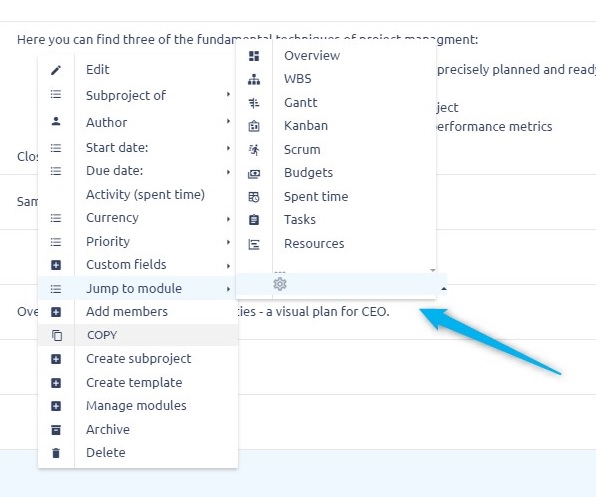596x497 pixels.
Task: Click the Spent time calendar-clock icon
Action: pyautogui.click(x=254, y=197)
